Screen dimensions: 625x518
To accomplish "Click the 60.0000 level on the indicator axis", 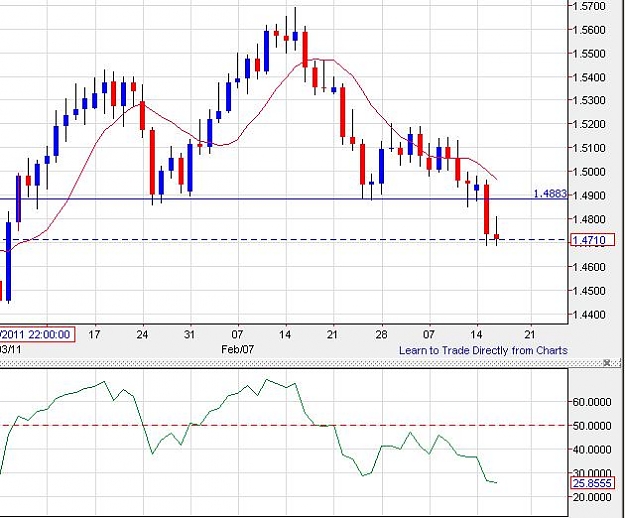I will (x=592, y=402).
